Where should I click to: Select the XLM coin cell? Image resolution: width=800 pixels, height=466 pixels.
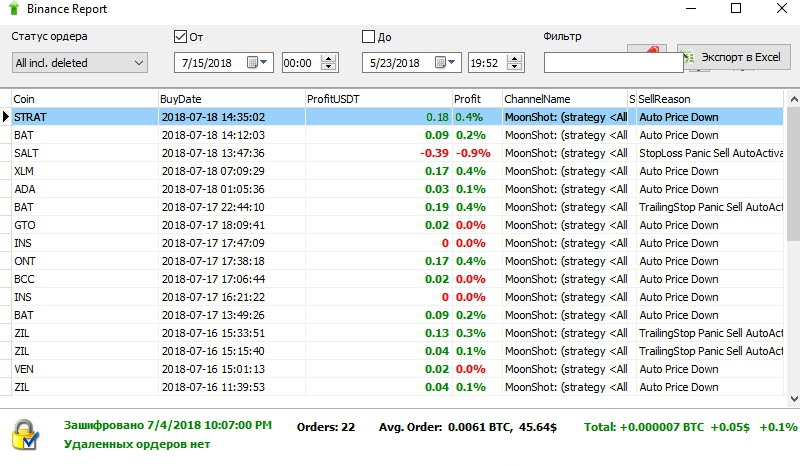pos(85,171)
